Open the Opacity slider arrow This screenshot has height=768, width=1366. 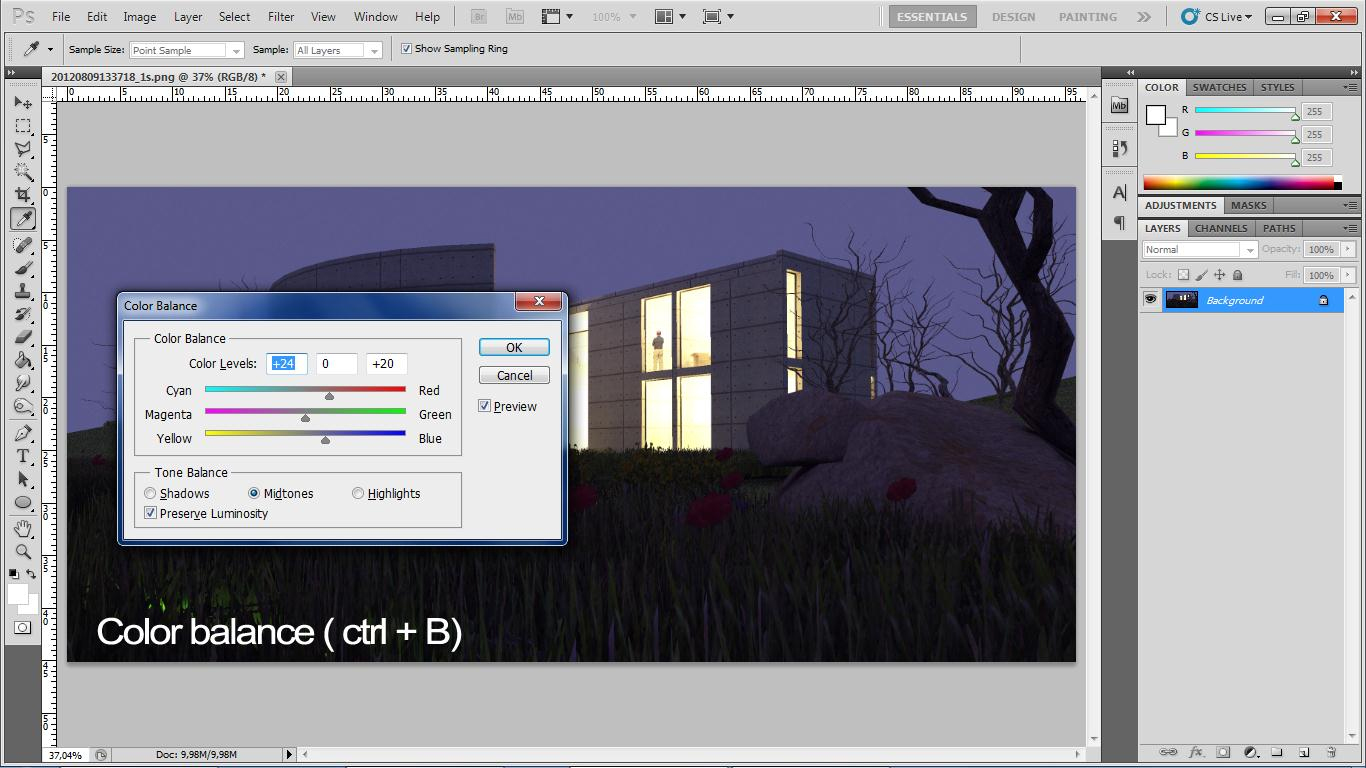[1347, 249]
